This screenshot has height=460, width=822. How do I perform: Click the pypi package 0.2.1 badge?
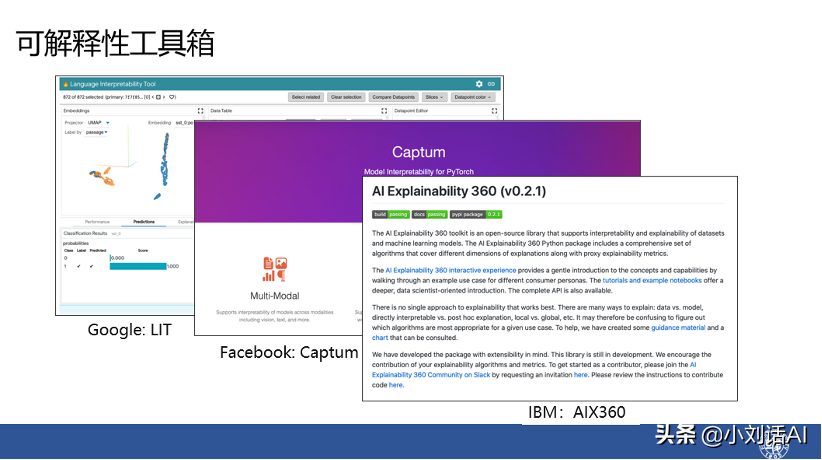pos(476,214)
